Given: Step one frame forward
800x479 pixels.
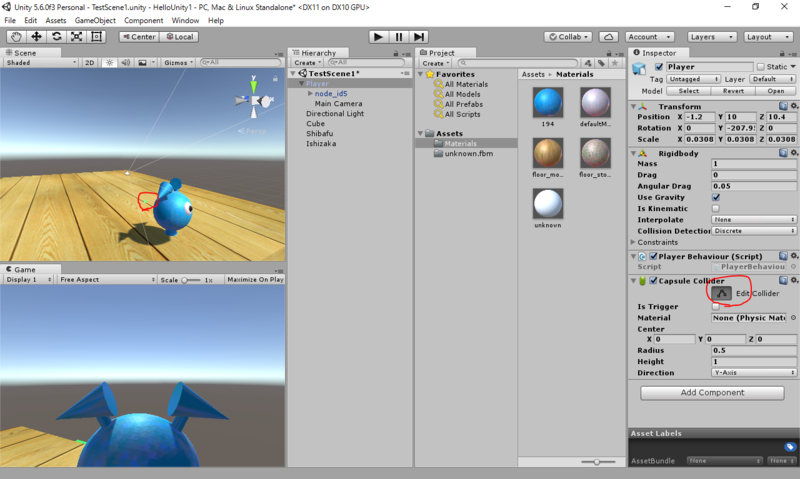Looking at the screenshot, I should pyautogui.click(x=418, y=37).
